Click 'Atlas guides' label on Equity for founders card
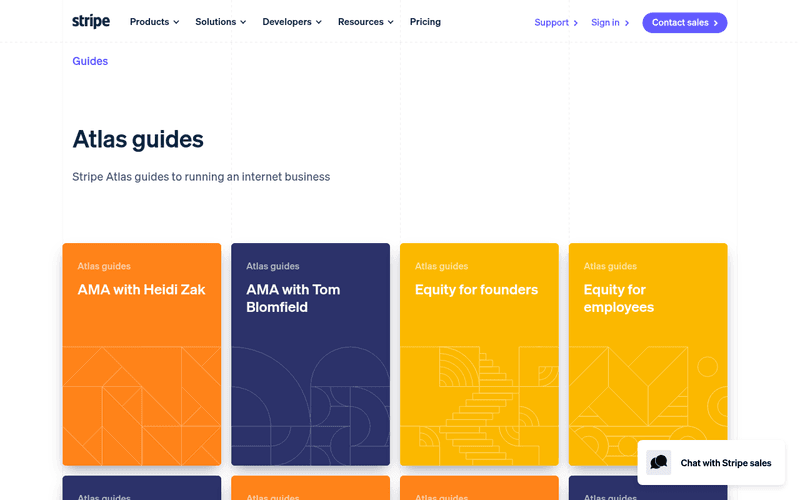 (x=441, y=266)
